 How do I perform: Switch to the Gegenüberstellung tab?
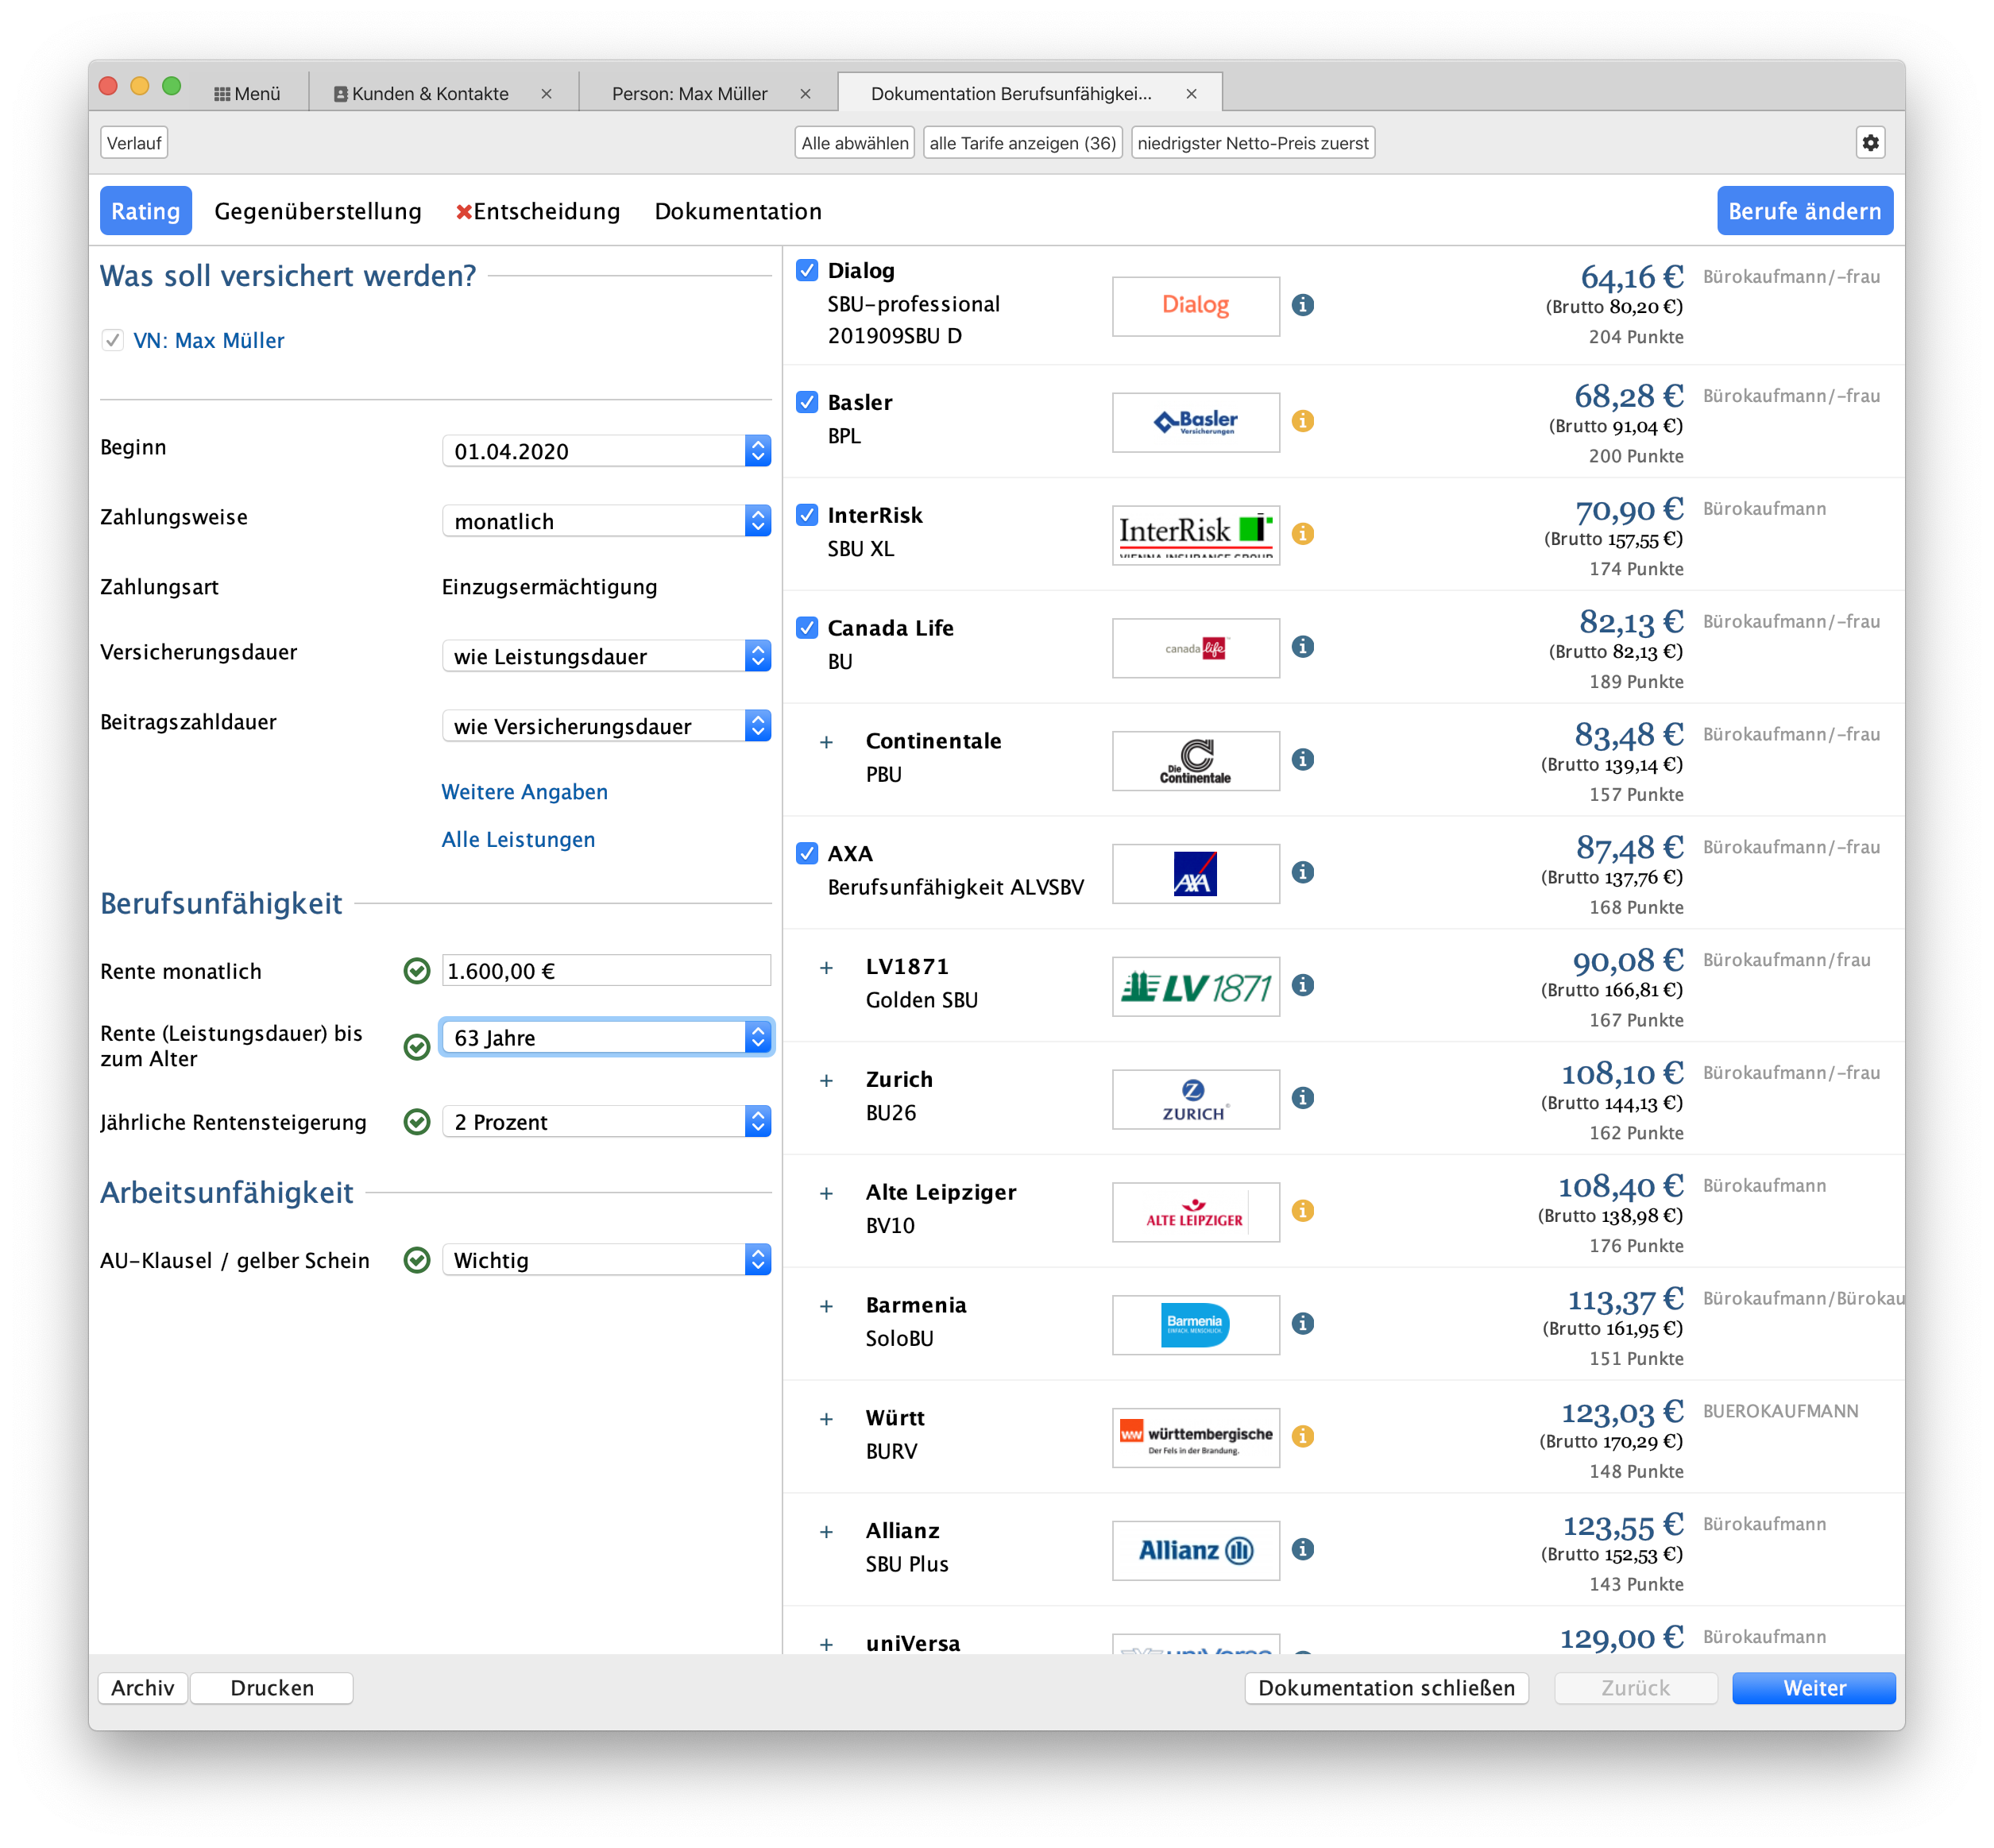pyautogui.click(x=318, y=211)
